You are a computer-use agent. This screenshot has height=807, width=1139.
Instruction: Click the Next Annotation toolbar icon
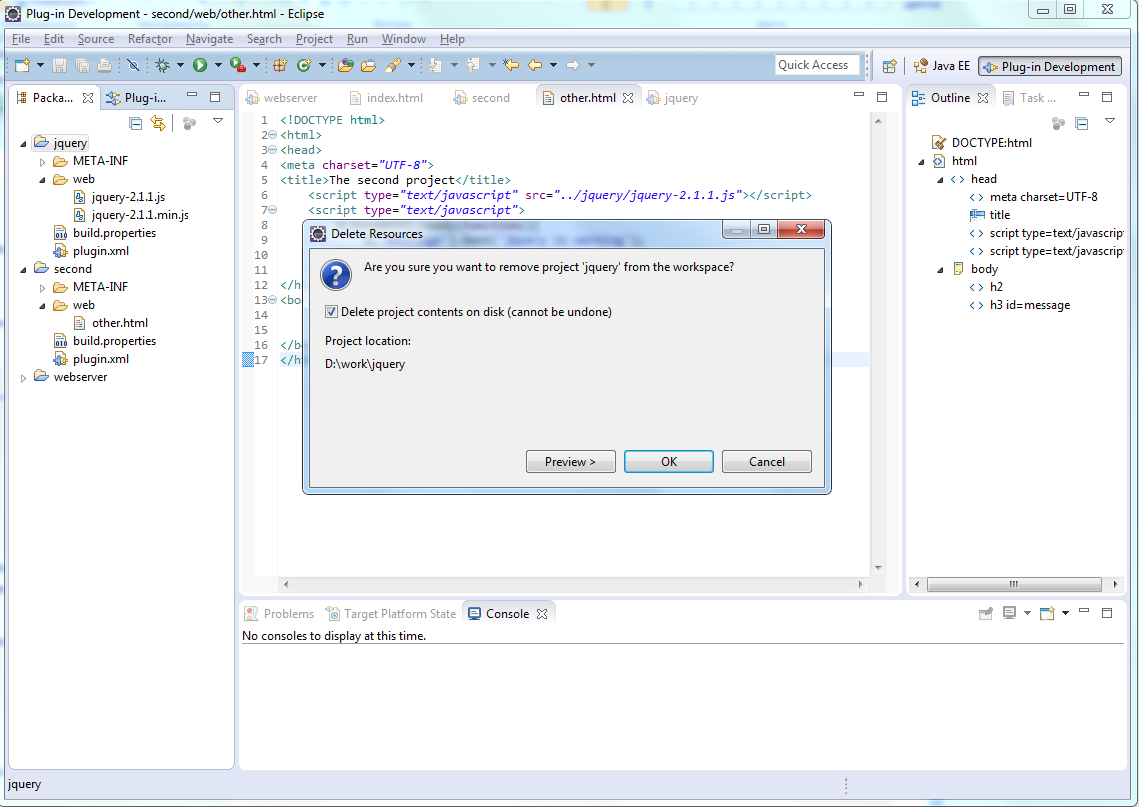tap(436, 65)
